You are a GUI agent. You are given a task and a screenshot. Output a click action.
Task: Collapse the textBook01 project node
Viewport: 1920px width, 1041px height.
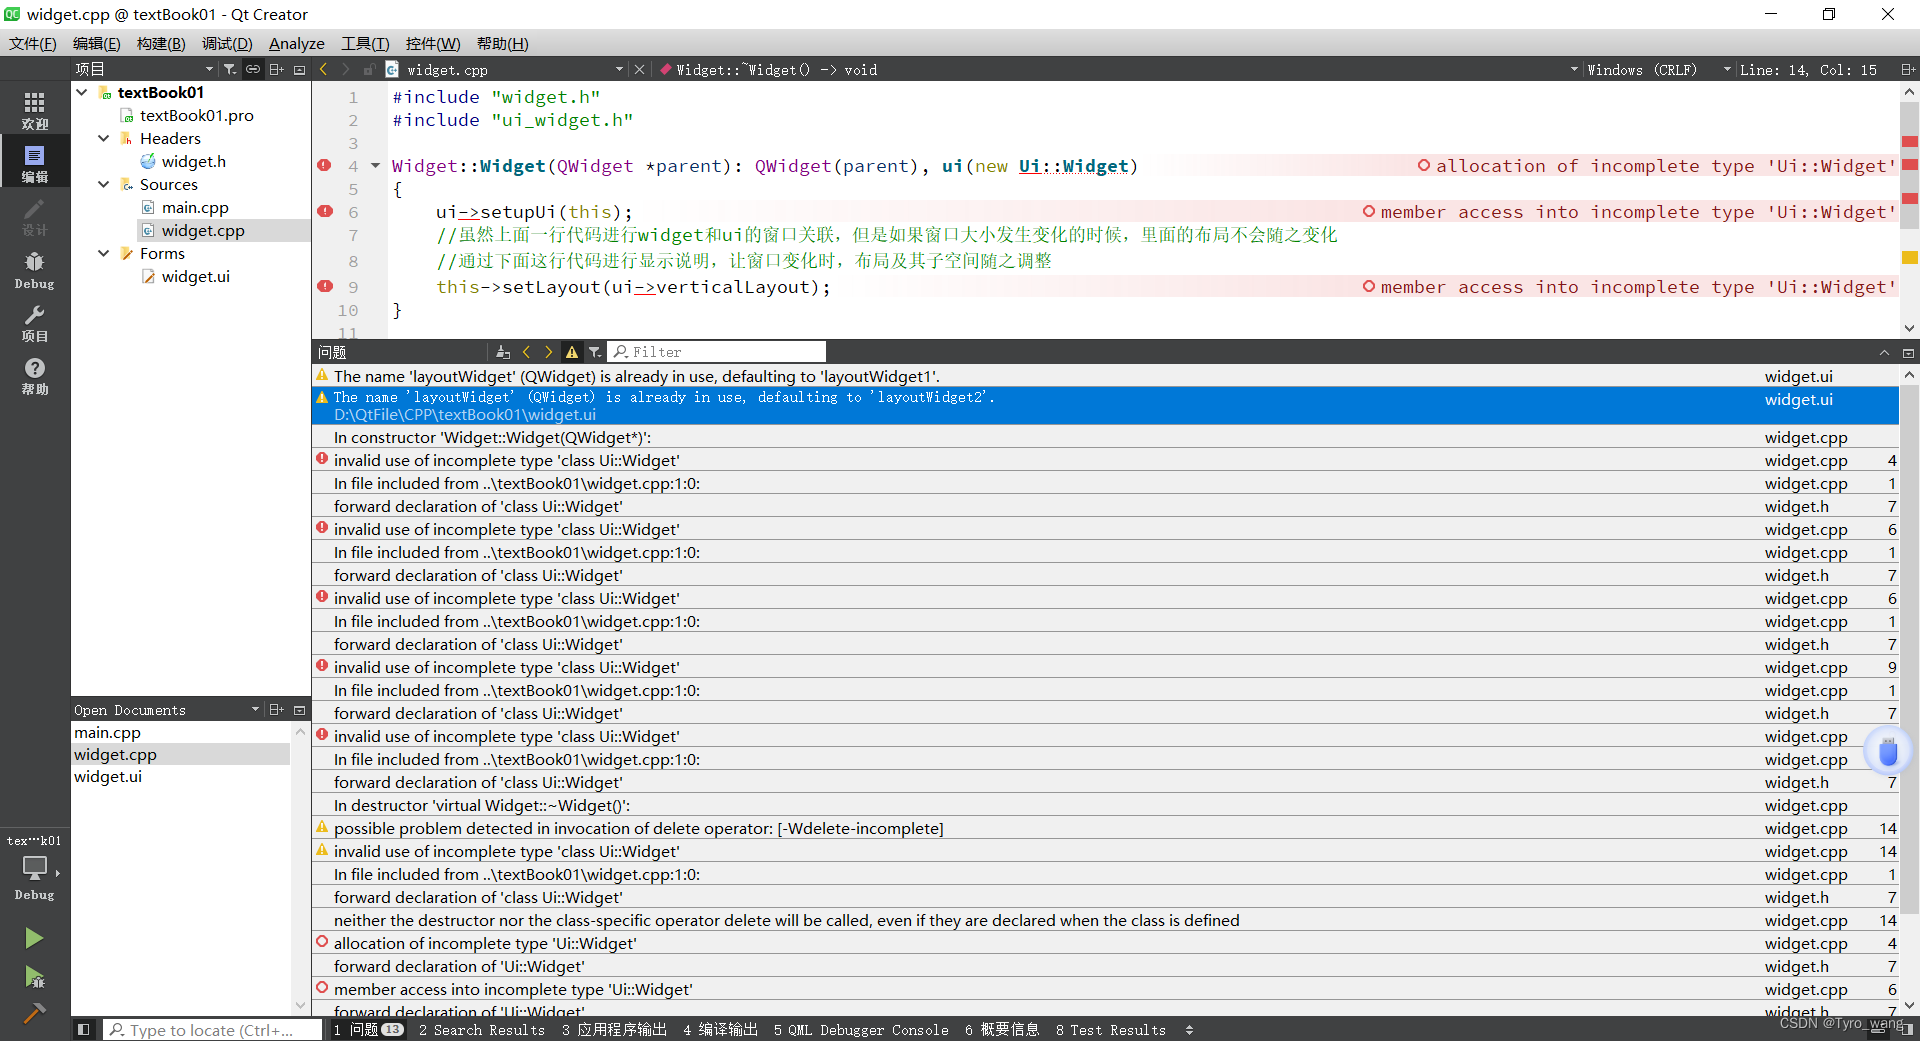pos(82,92)
